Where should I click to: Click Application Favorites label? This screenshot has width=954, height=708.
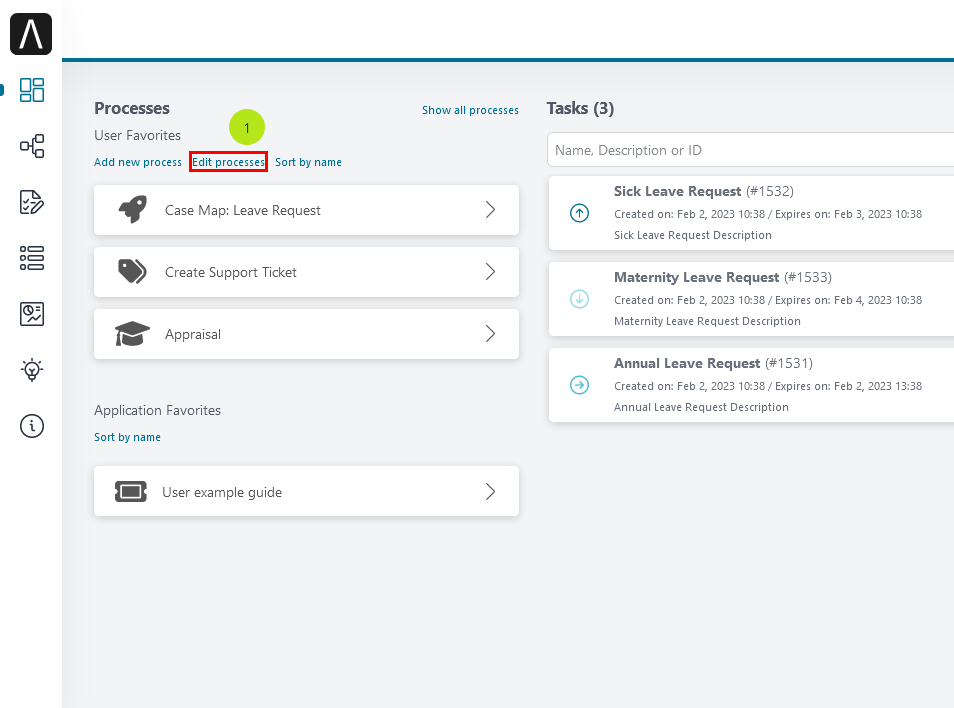coord(157,411)
